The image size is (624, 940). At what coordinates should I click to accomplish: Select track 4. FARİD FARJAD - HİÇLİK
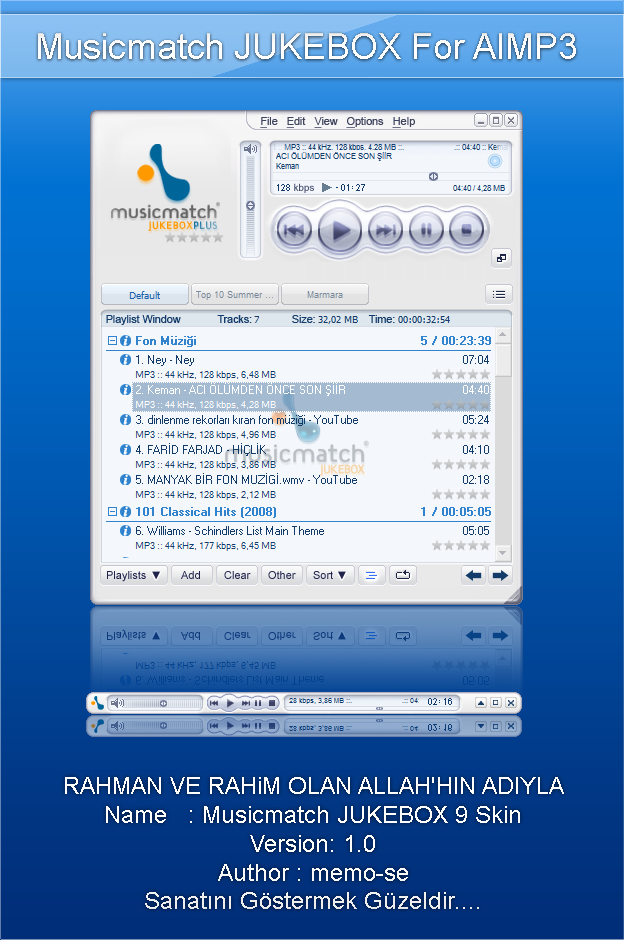pos(311,457)
